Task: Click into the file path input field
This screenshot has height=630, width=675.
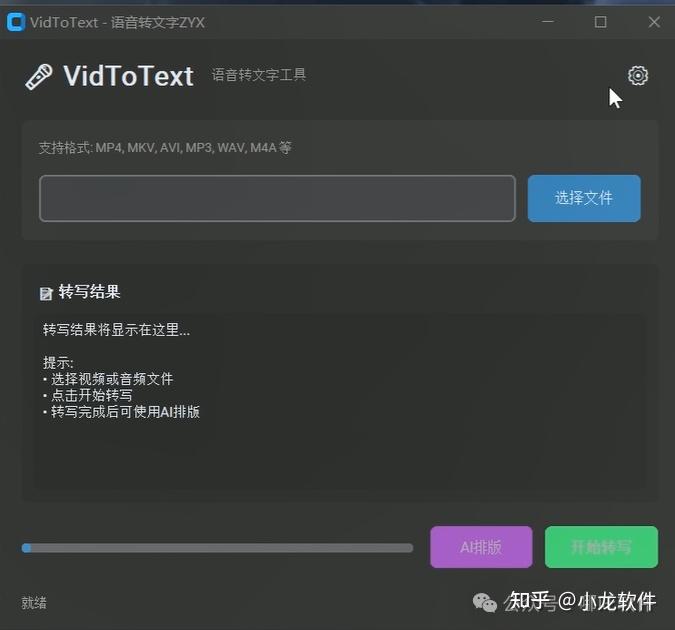Action: [277, 198]
